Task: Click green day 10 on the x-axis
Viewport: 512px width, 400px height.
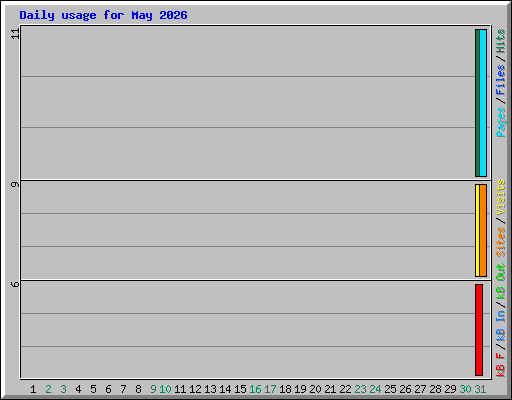Action: (x=165, y=389)
